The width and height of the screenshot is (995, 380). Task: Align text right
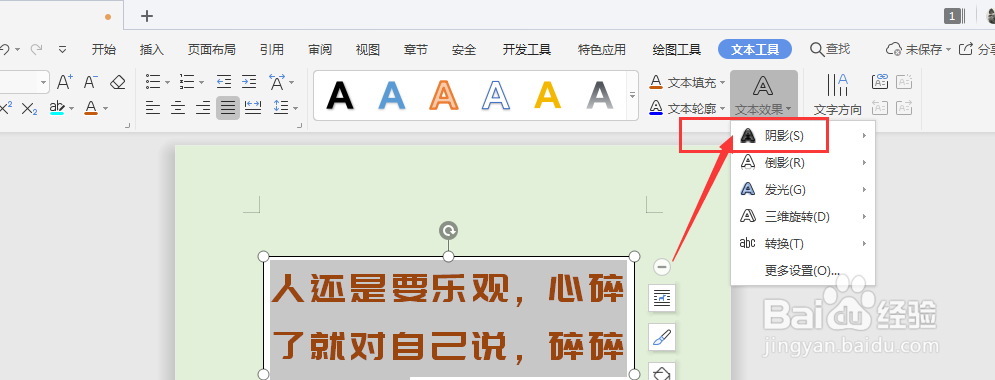[203, 108]
